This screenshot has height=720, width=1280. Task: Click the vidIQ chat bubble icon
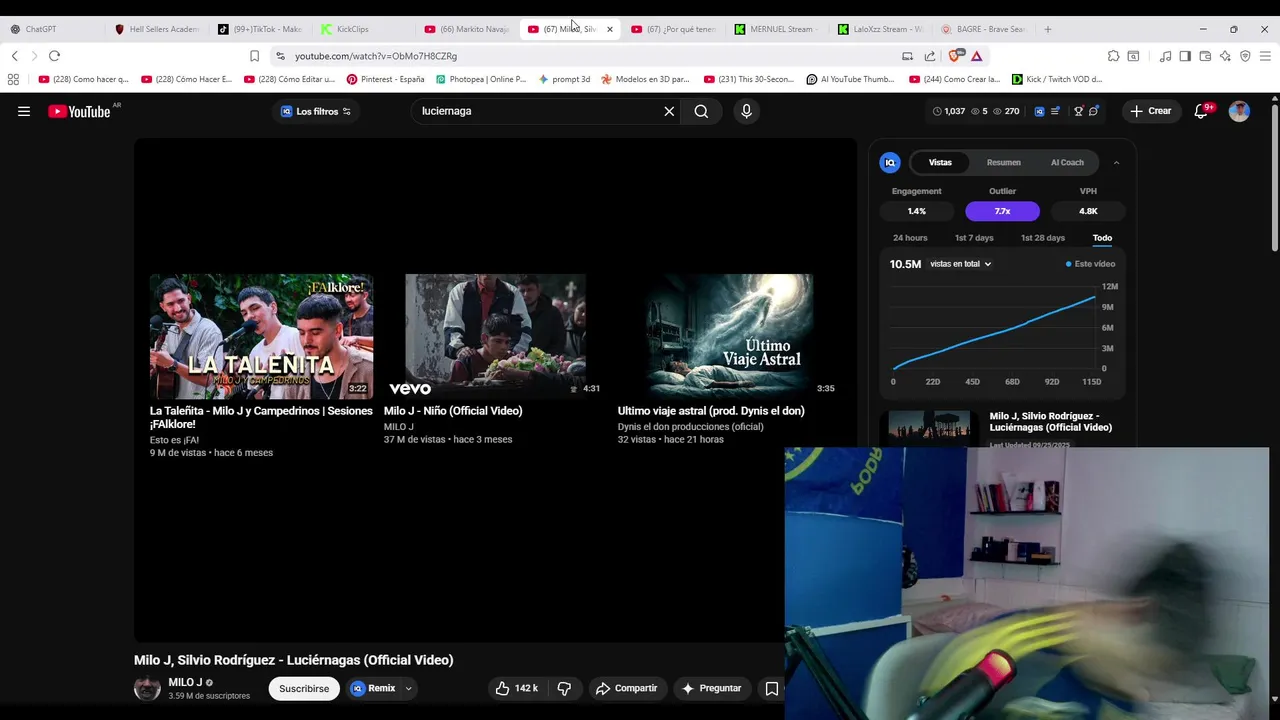(x=1094, y=111)
